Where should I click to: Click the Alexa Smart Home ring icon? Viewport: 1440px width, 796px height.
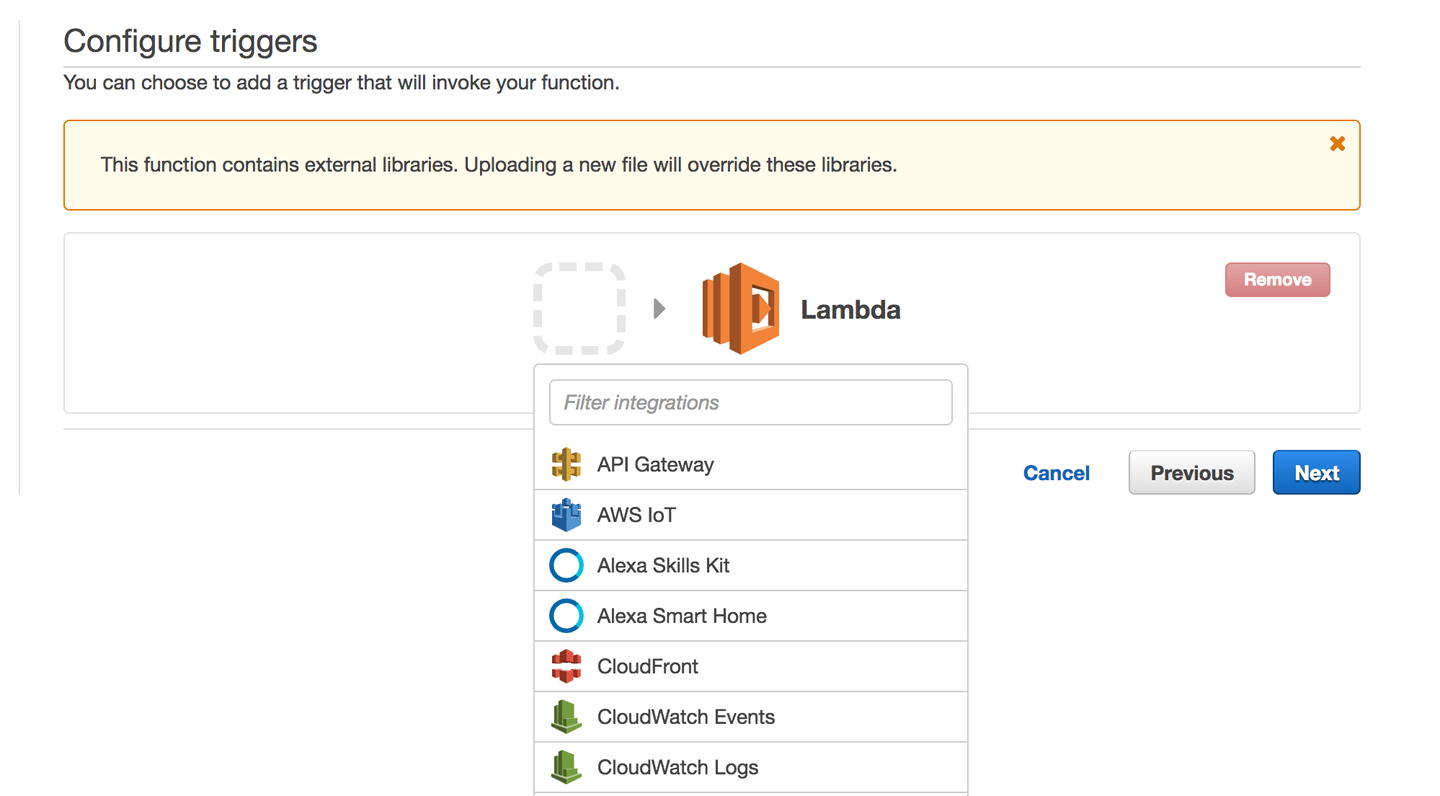tap(566, 616)
